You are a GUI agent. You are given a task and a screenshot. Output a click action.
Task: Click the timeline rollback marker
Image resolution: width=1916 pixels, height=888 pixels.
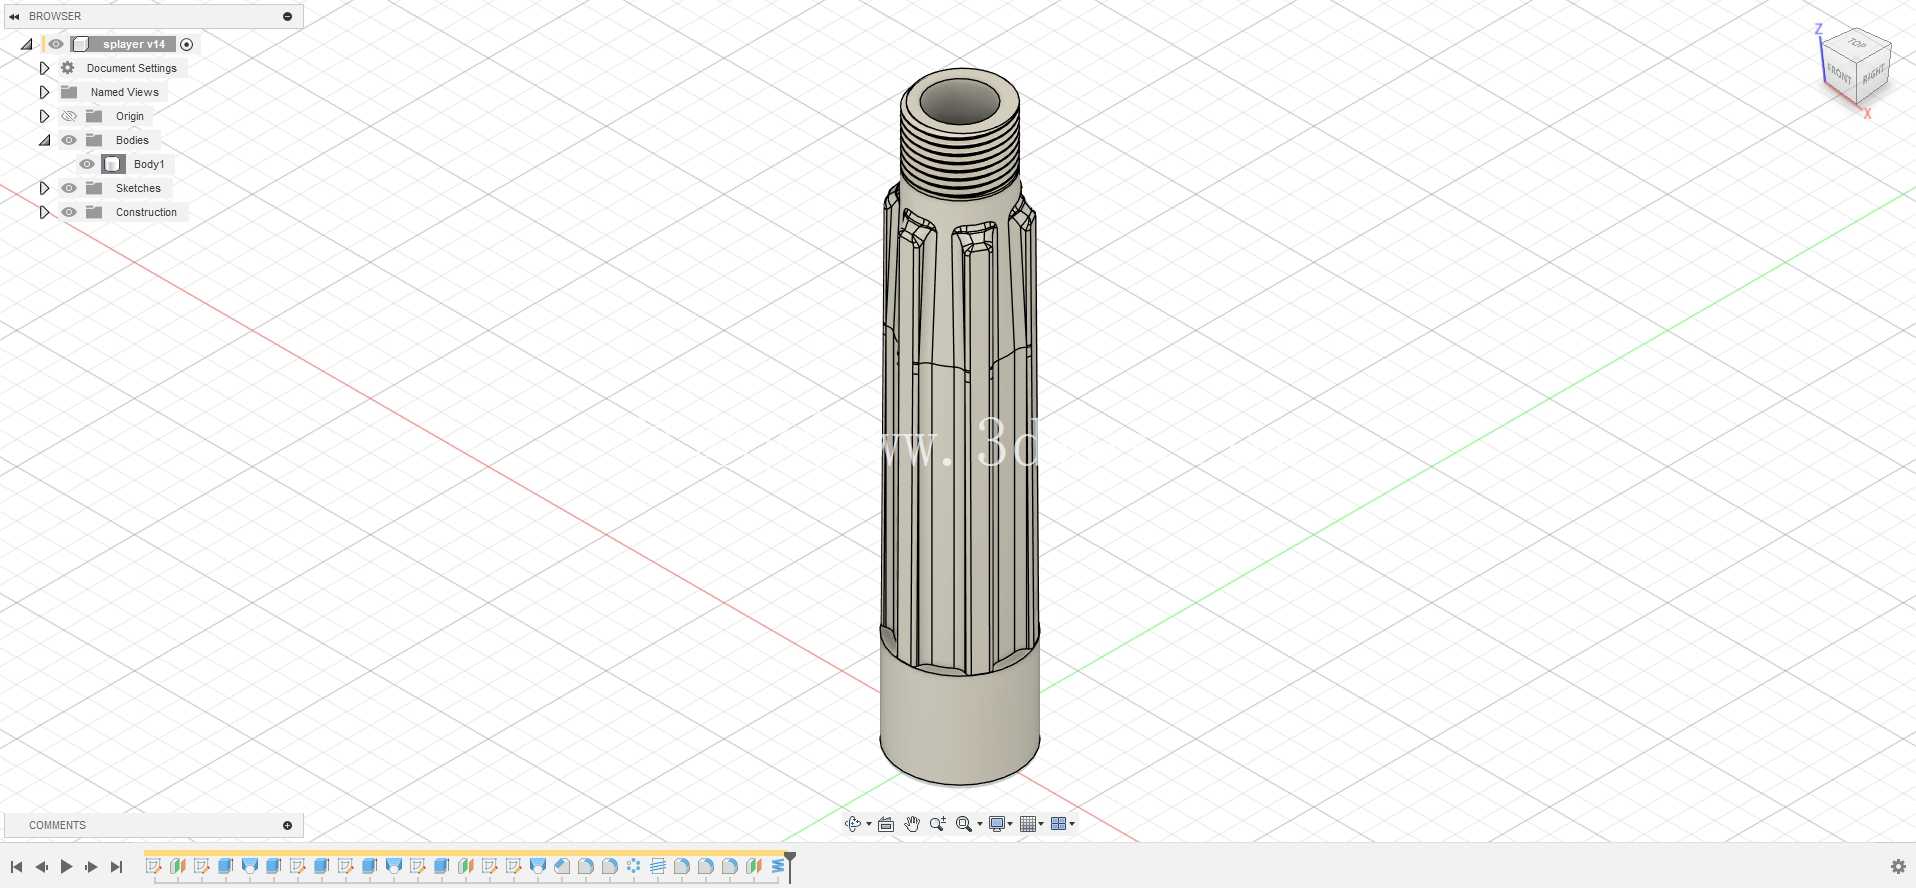tap(790, 866)
